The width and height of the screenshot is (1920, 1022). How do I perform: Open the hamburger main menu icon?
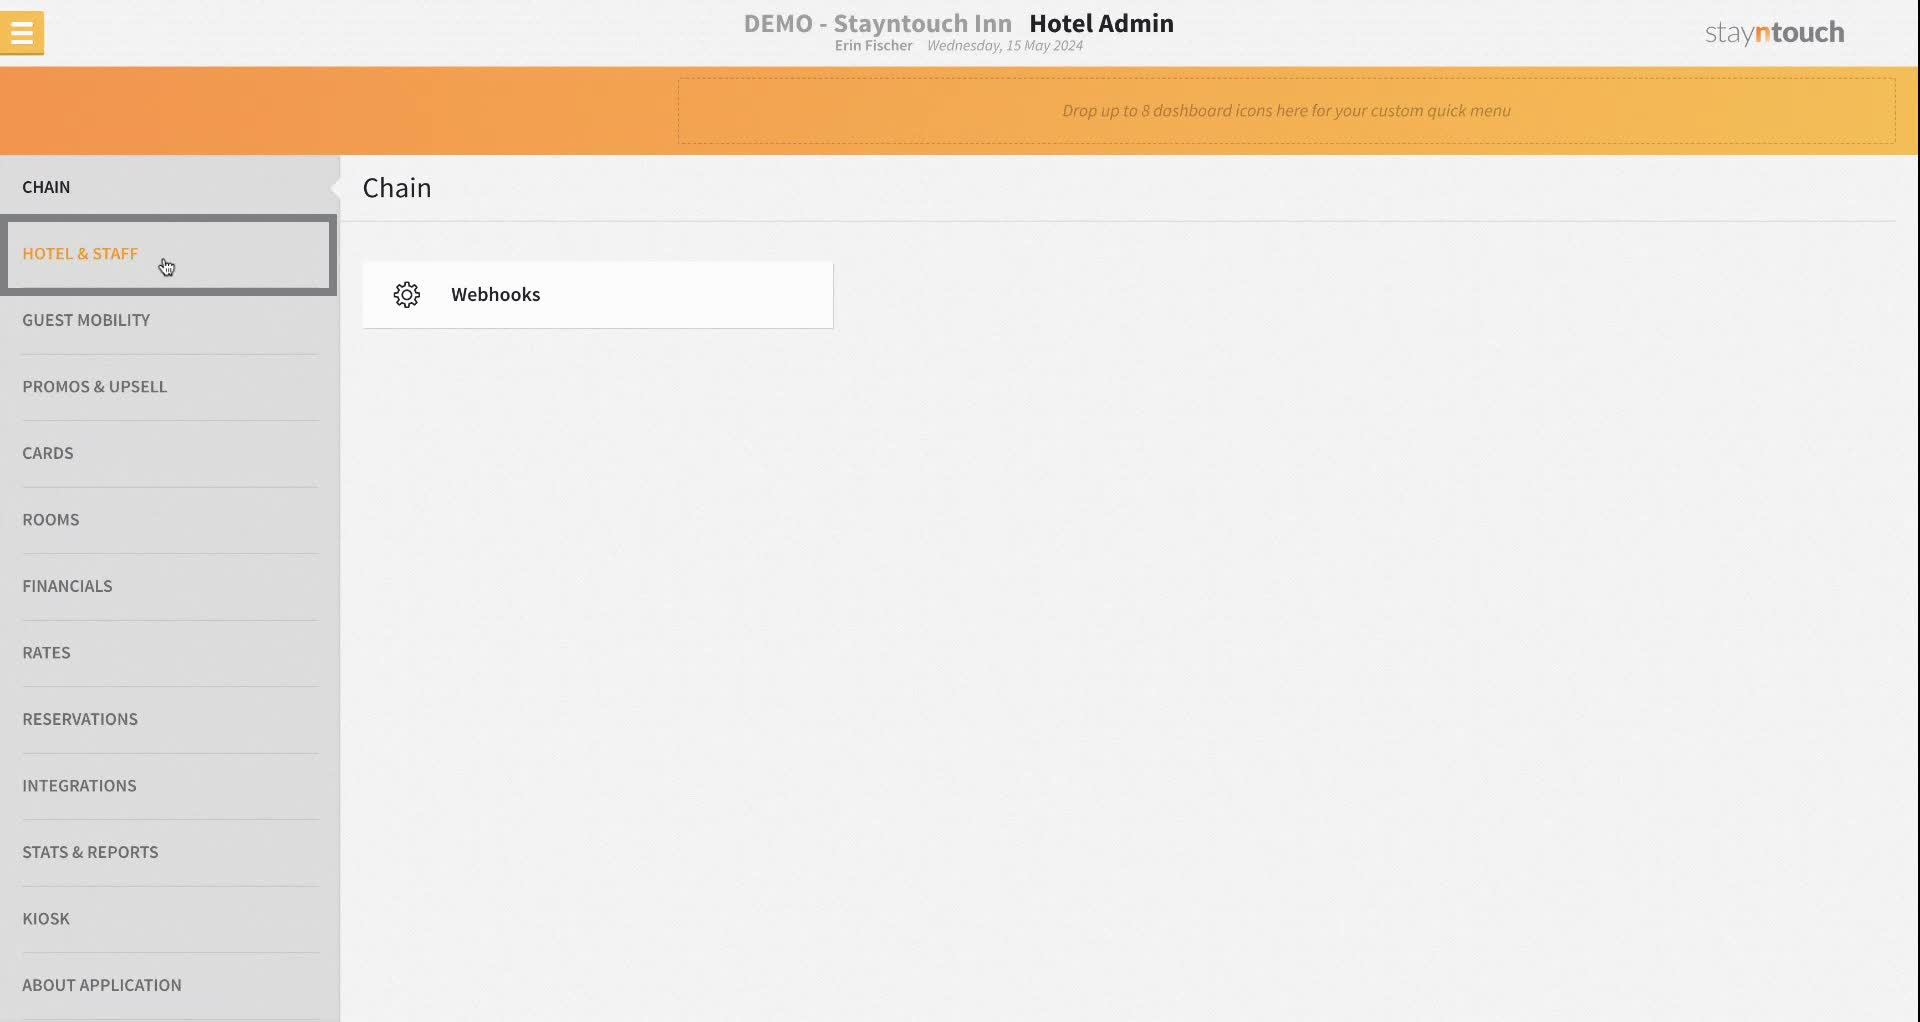22,33
